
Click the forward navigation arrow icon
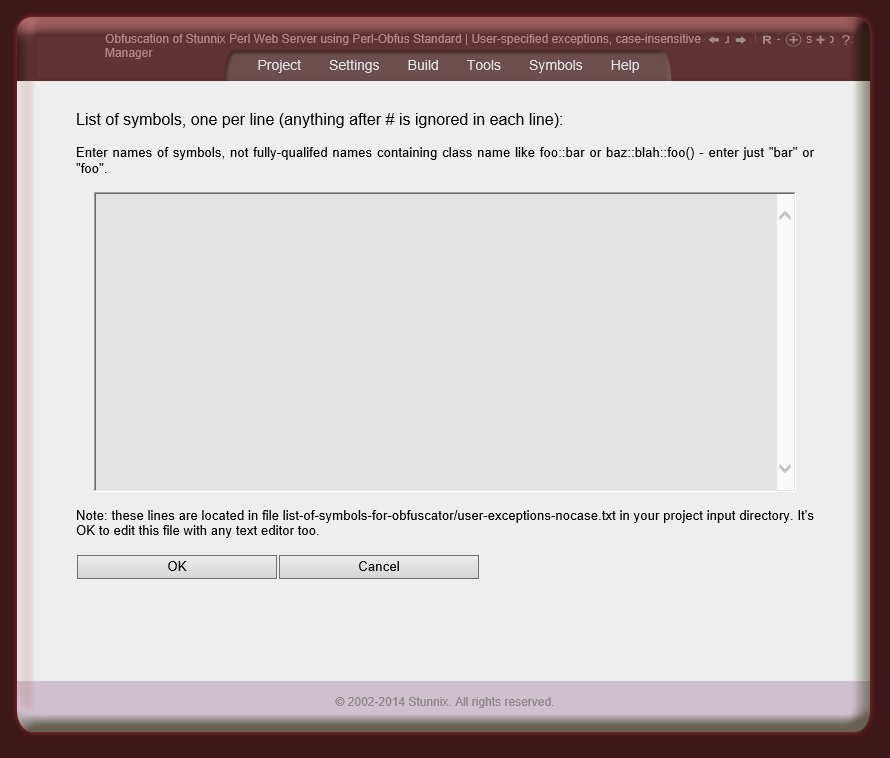point(740,40)
